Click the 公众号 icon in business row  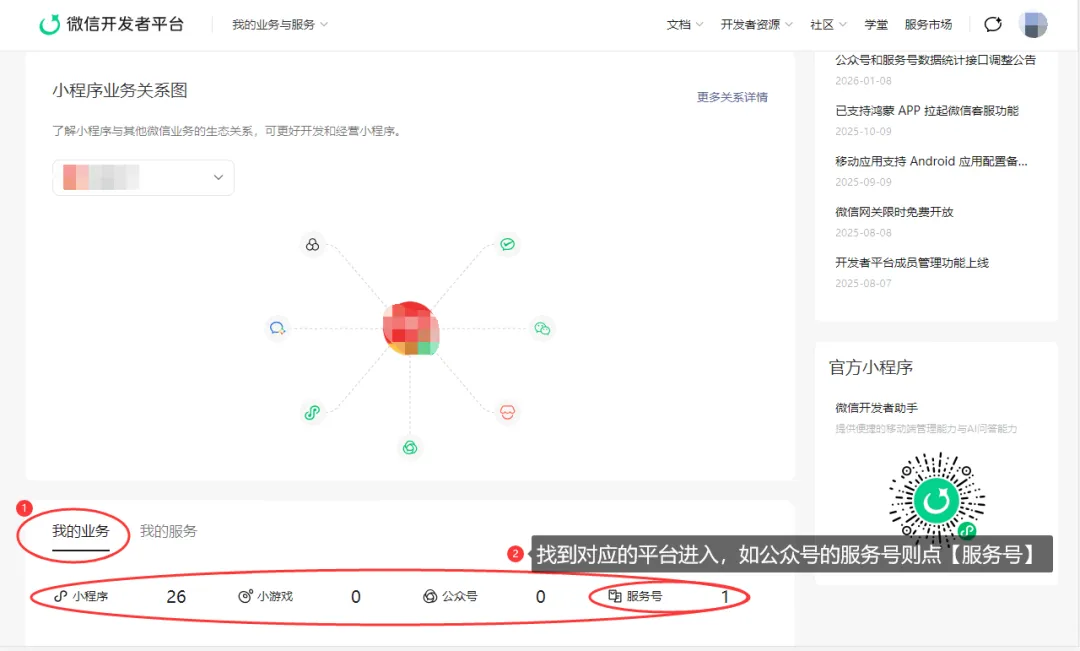430,596
